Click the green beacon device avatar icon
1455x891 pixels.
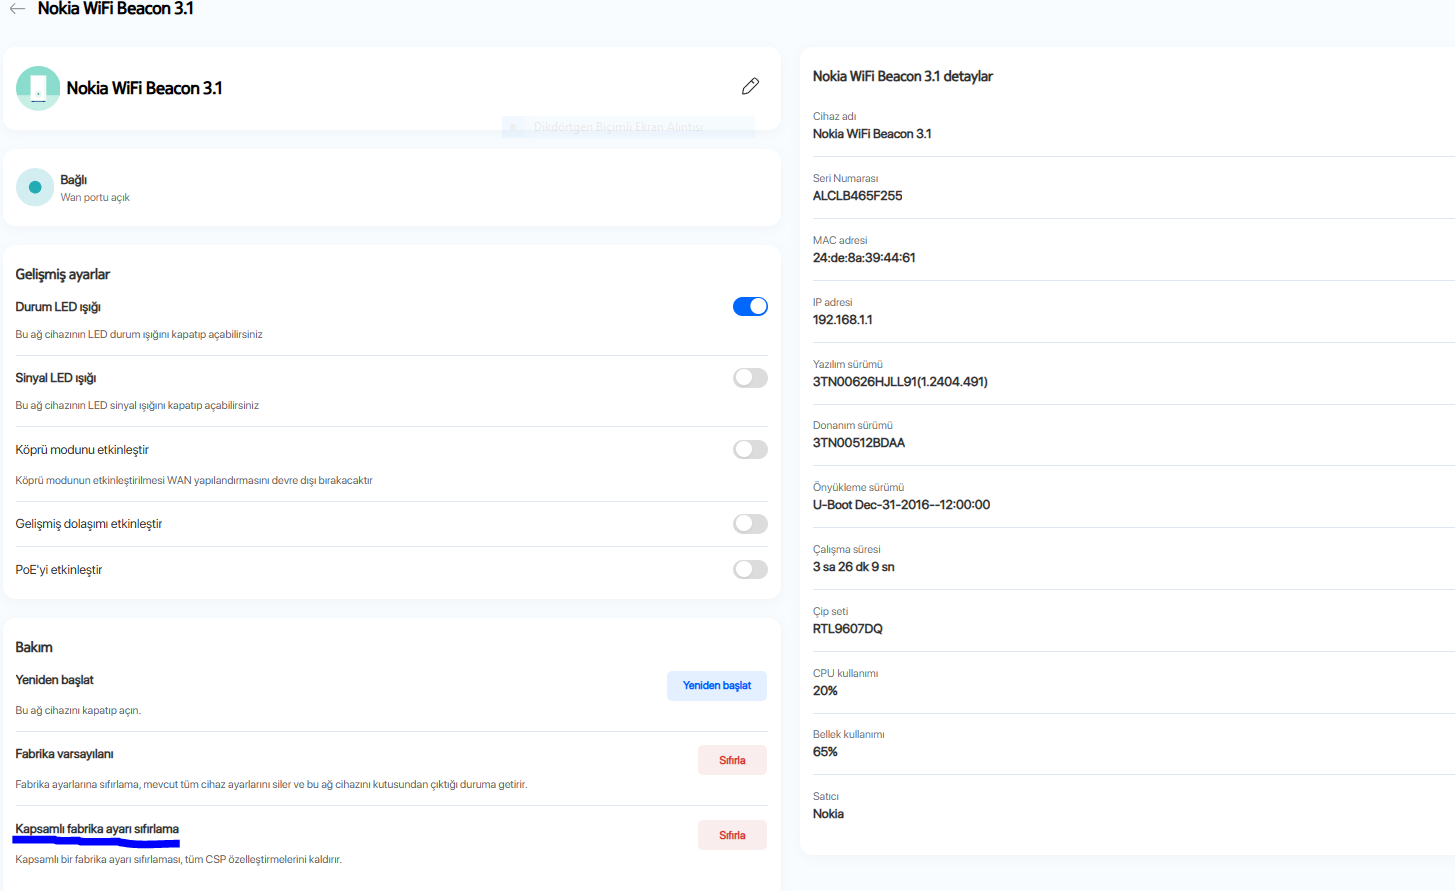click(x=38, y=88)
